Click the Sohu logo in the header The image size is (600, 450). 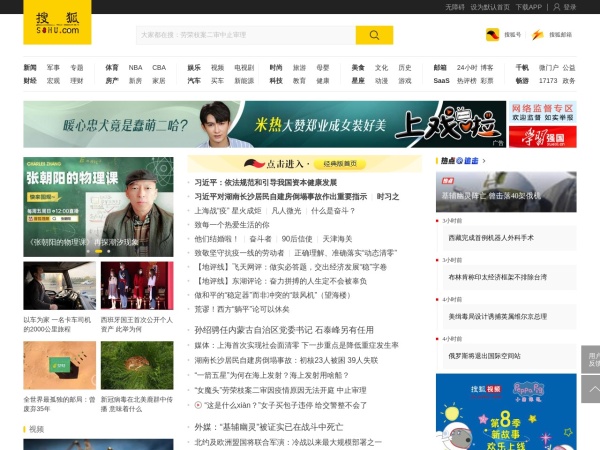[x=43, y=23]
